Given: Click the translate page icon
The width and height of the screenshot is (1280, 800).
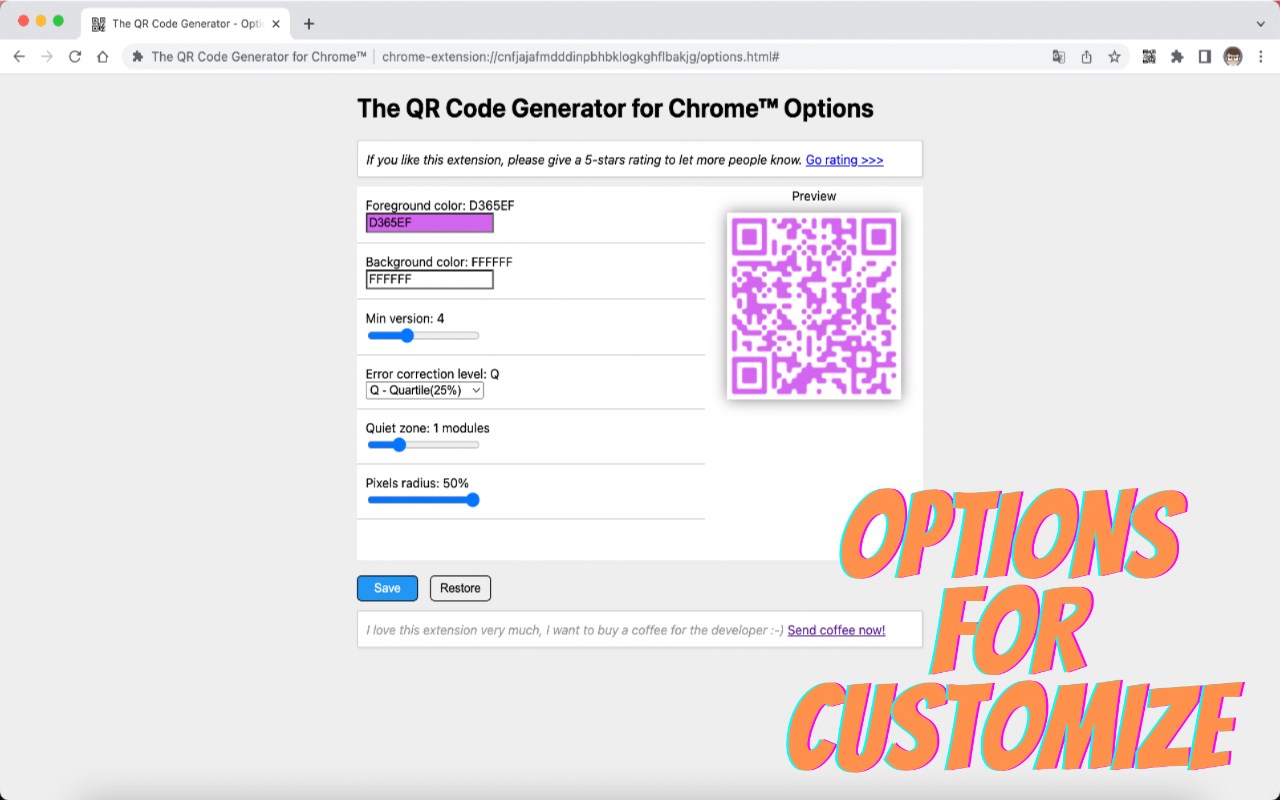Looking at the screenshot, I should pyautogui.click(x=1059, y=57).
